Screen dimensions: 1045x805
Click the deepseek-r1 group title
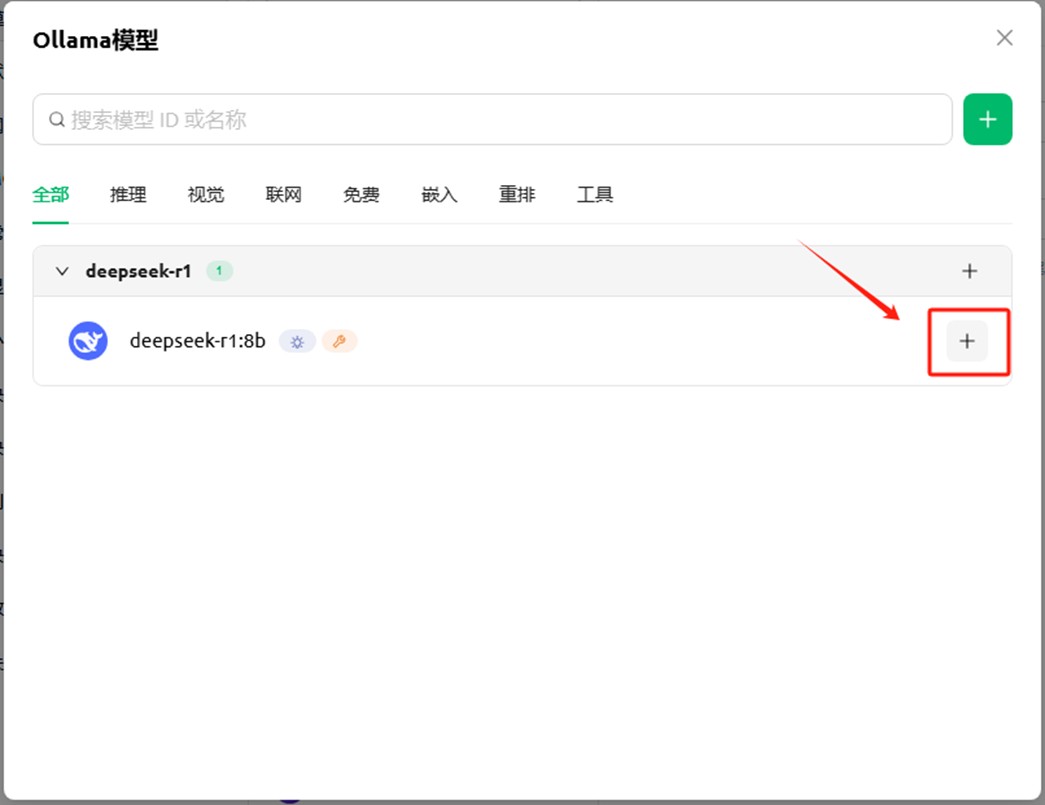(139, 271)
